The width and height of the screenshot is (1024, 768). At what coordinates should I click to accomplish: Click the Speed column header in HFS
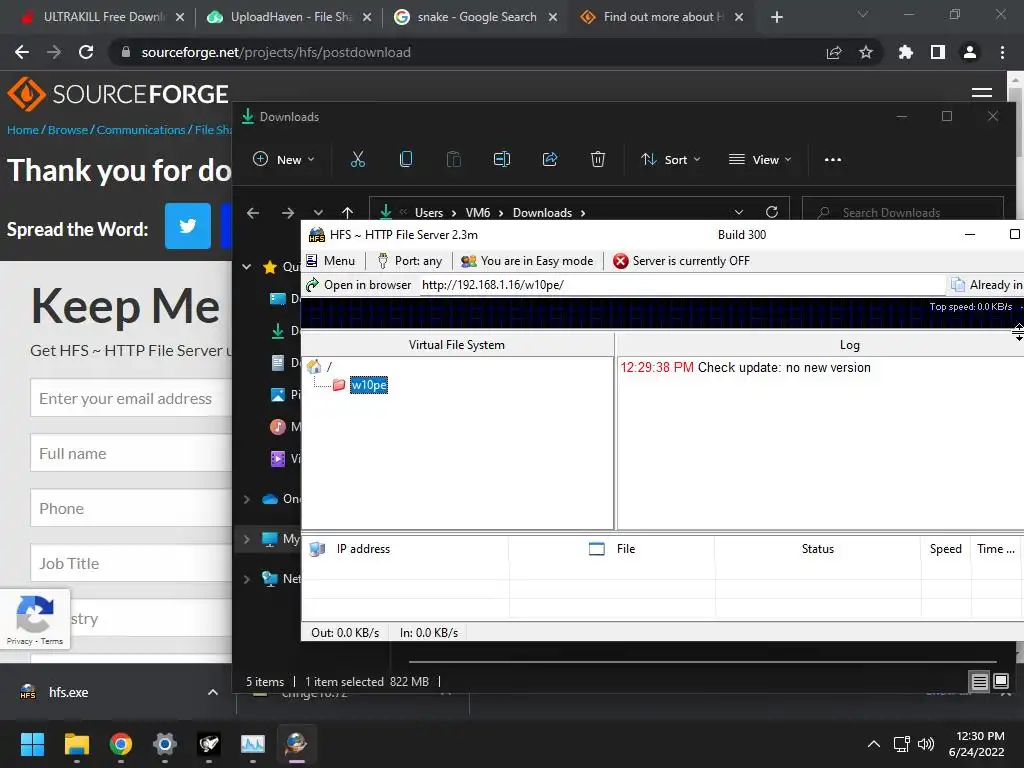pyautogui.click(x=946, y=549)
